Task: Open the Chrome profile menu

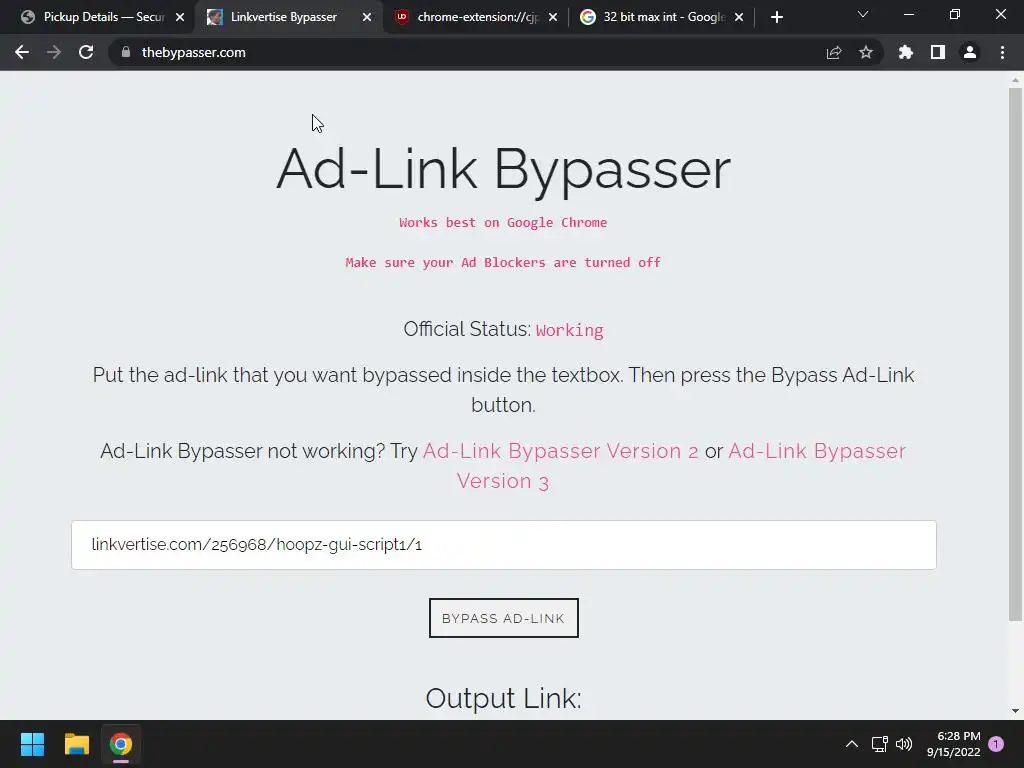Action: 970,52
